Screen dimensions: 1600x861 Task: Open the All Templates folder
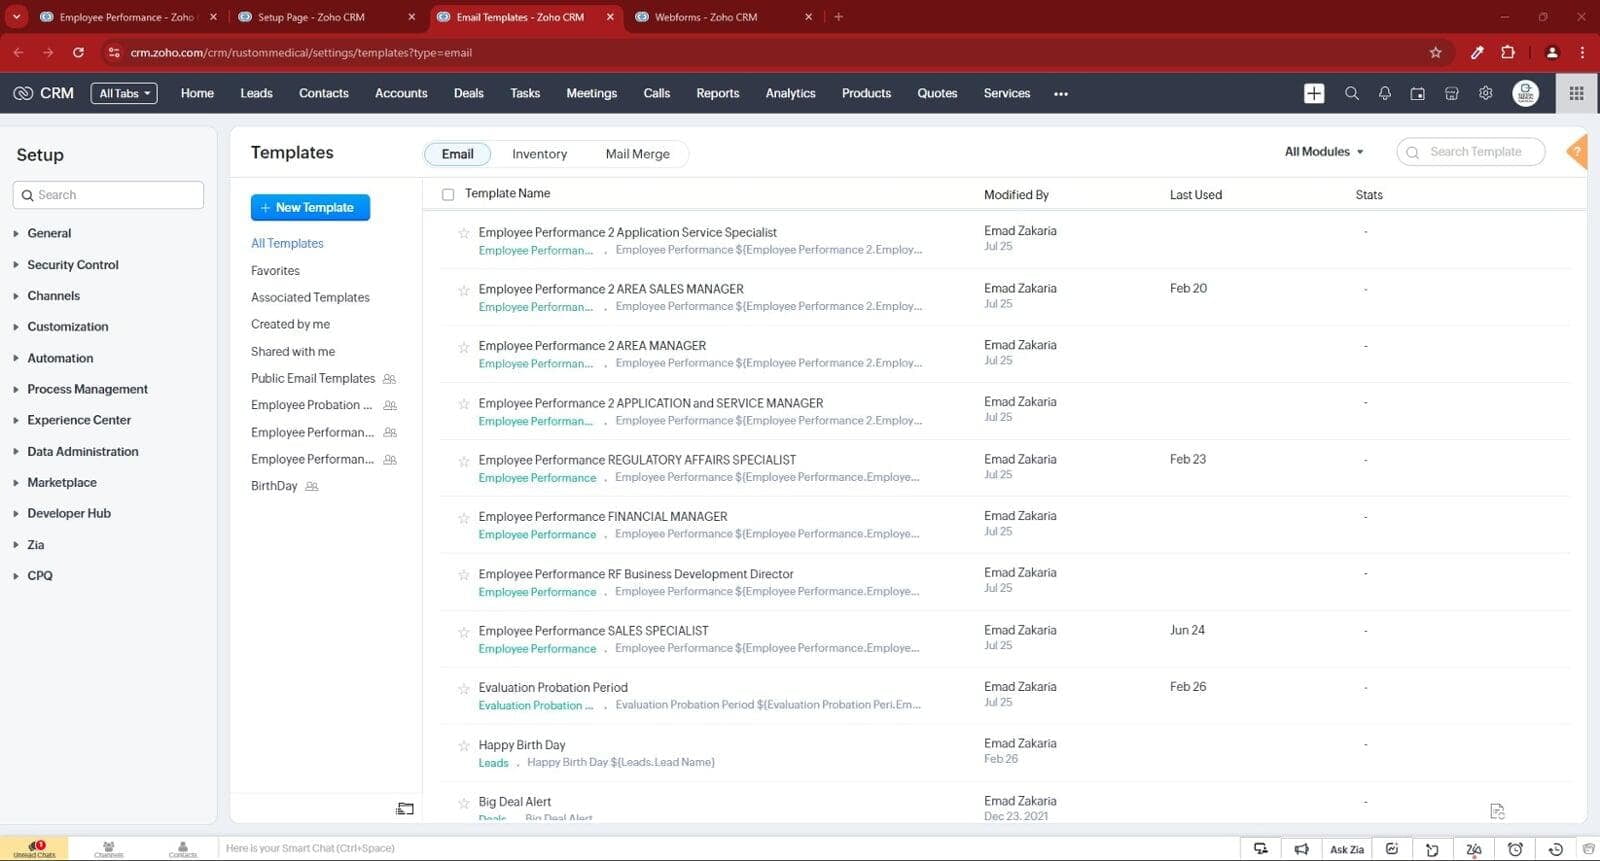287,243
